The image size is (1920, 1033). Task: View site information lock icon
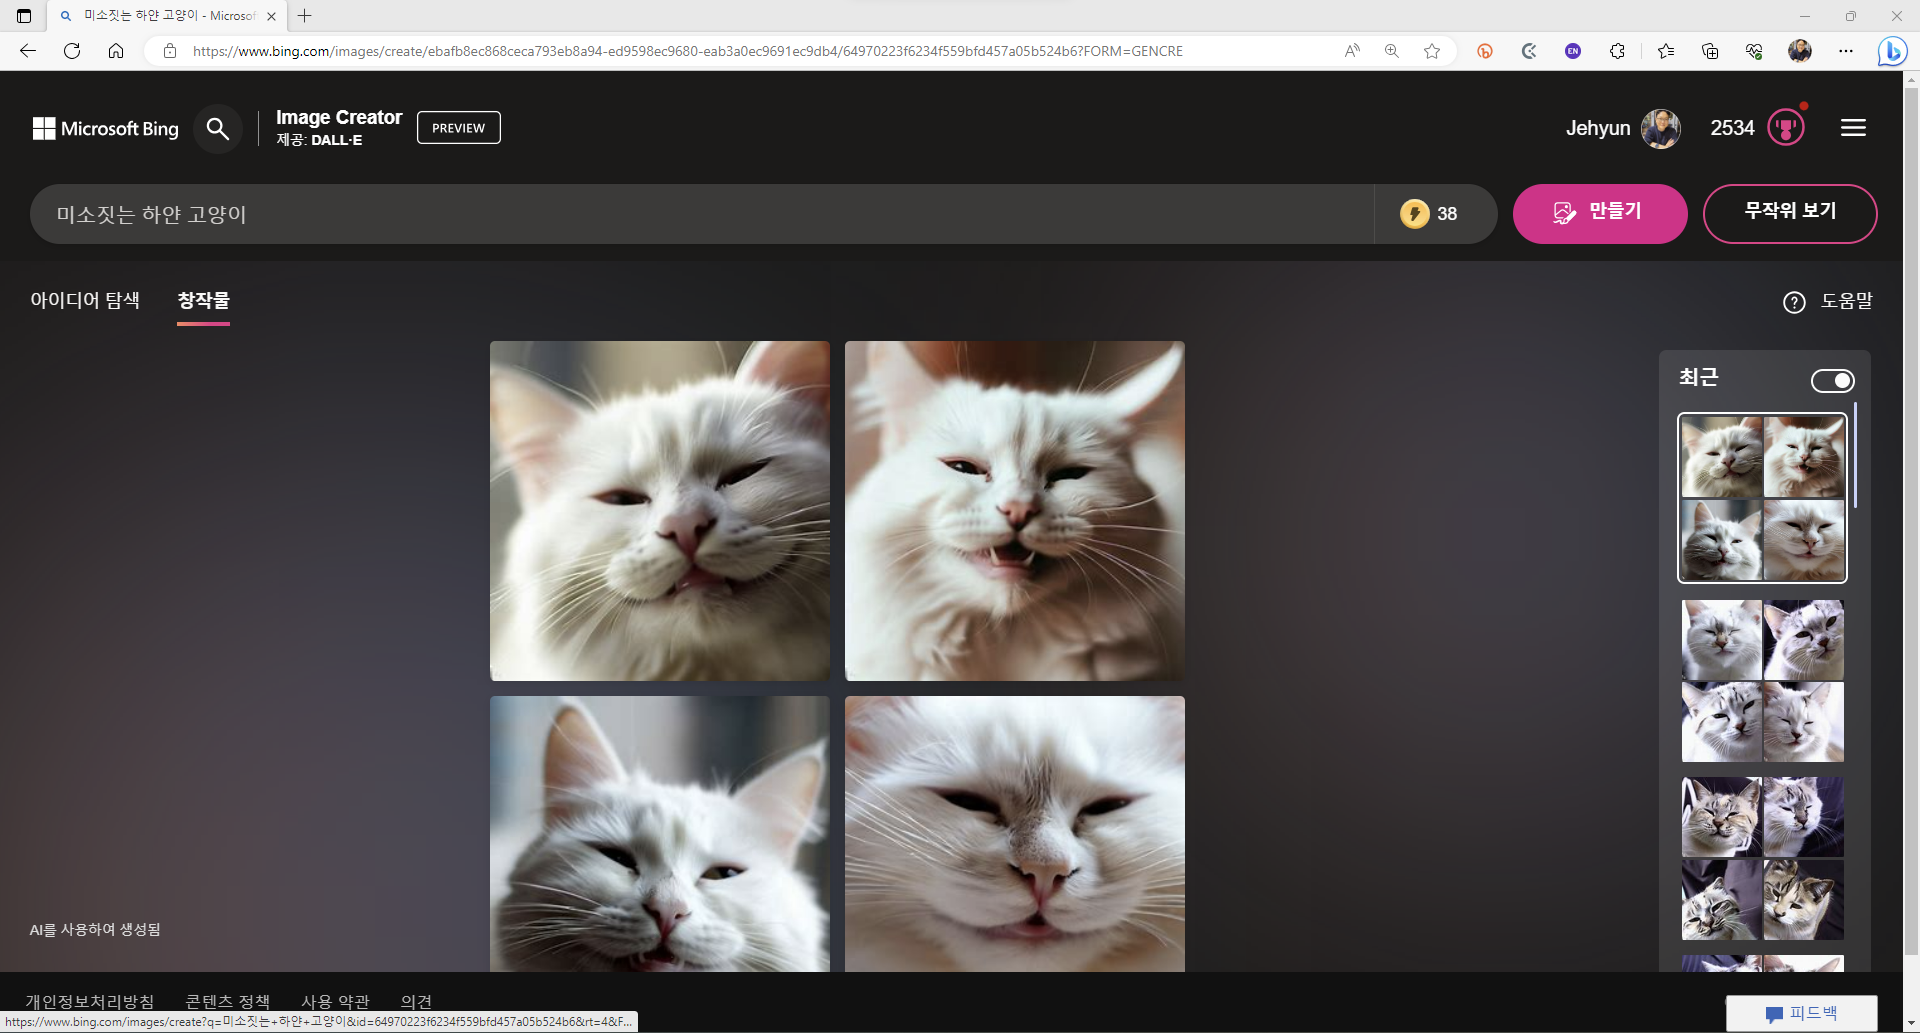[170, 51]
